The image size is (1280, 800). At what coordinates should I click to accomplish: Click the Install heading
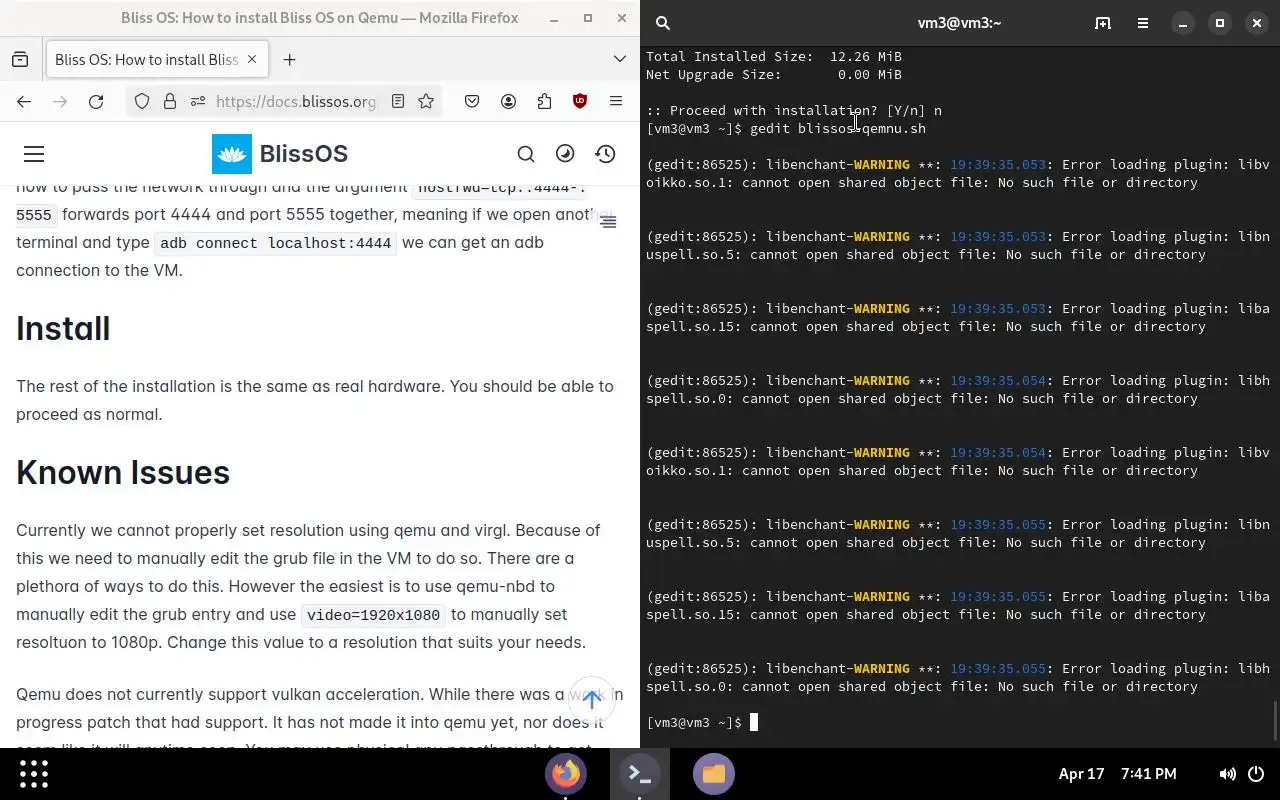click(63, 328)
